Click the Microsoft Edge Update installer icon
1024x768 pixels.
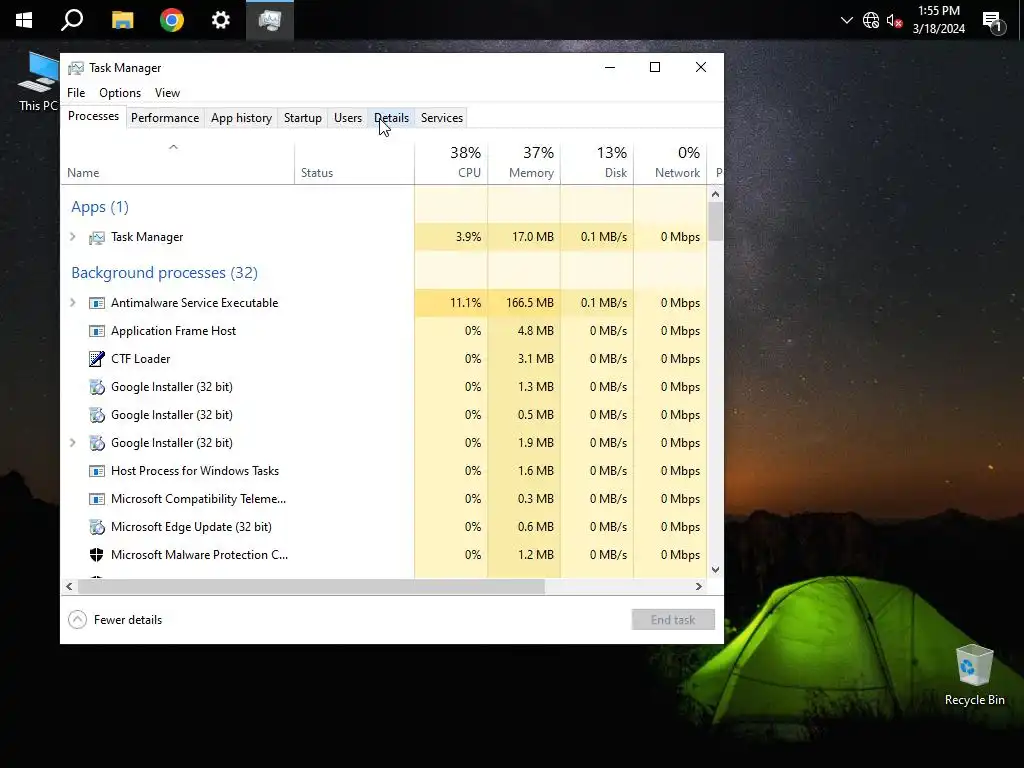coord(97,527)
